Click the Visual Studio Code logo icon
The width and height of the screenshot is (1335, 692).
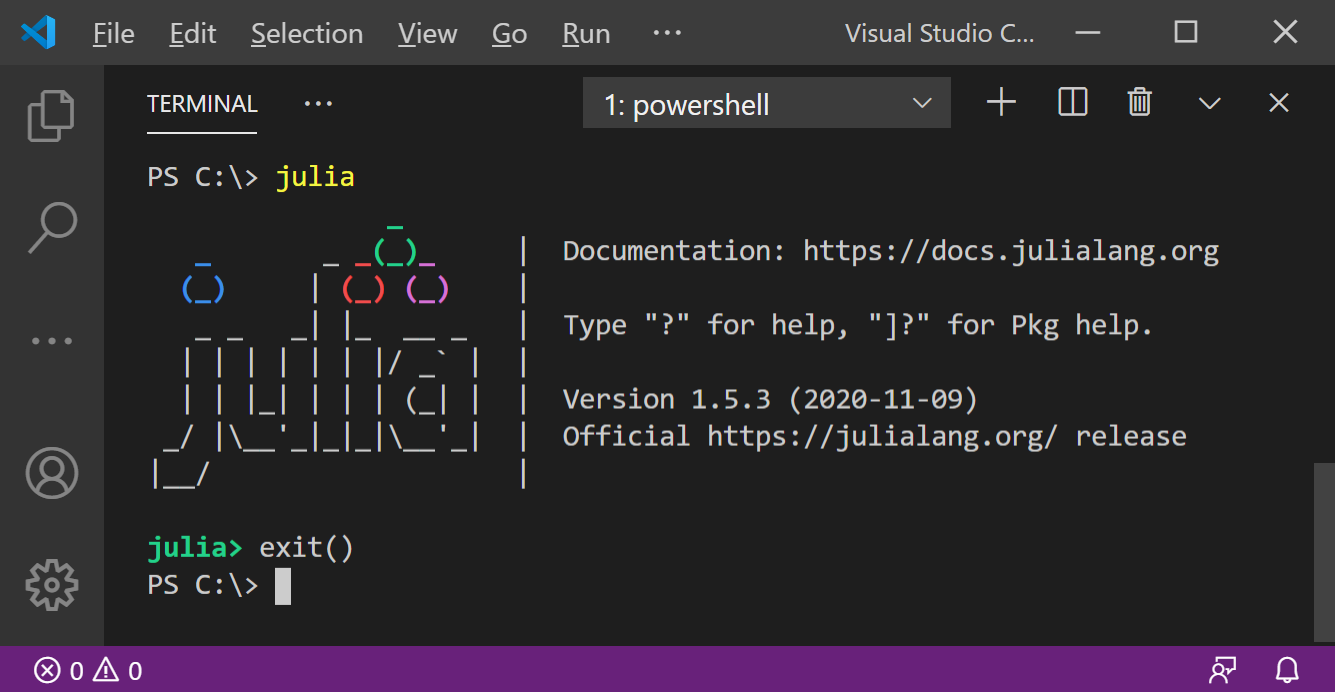point(38,33)
